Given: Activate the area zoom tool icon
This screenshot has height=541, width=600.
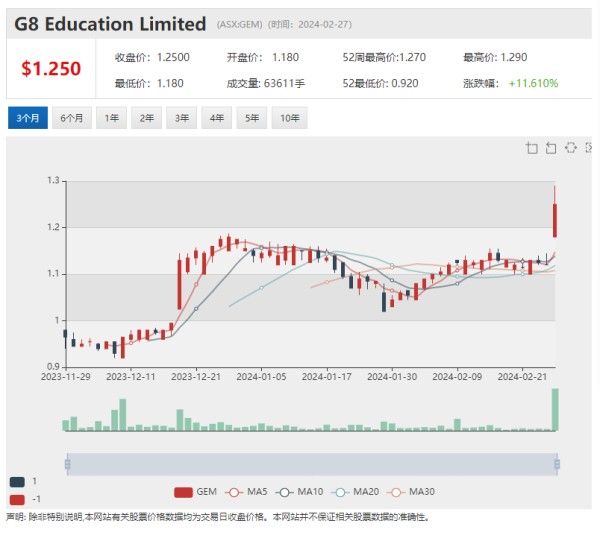Looking at the screenshot, I should coord(532,148).
